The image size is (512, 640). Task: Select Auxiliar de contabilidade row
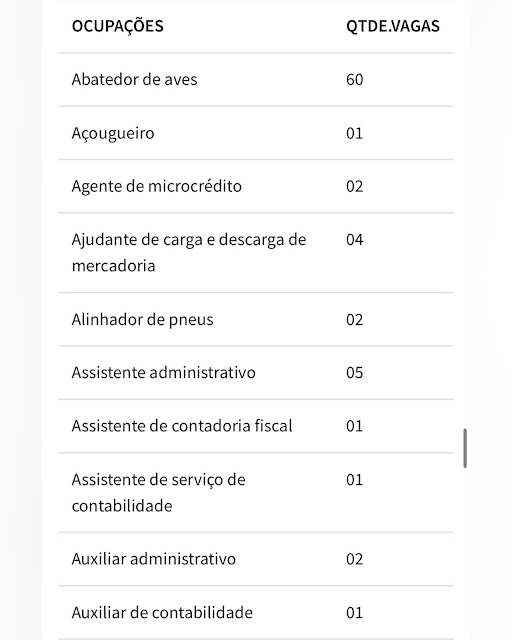point(256,612)
